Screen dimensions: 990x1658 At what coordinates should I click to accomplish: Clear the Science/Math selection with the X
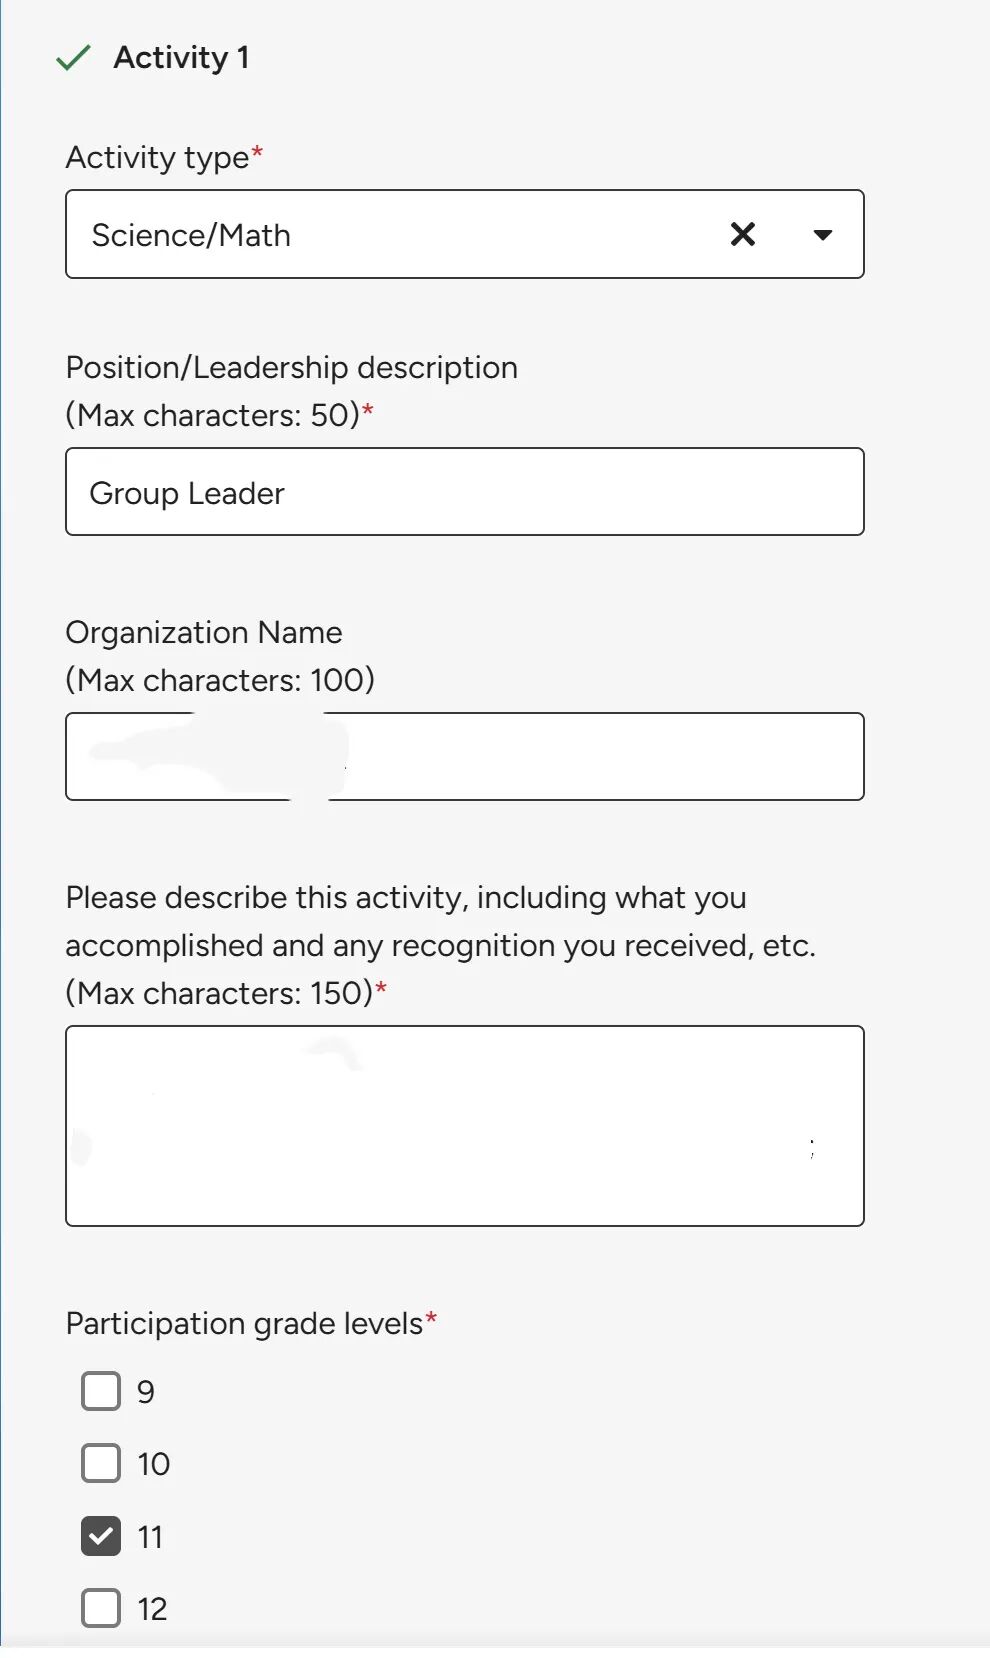click(743, 234)
